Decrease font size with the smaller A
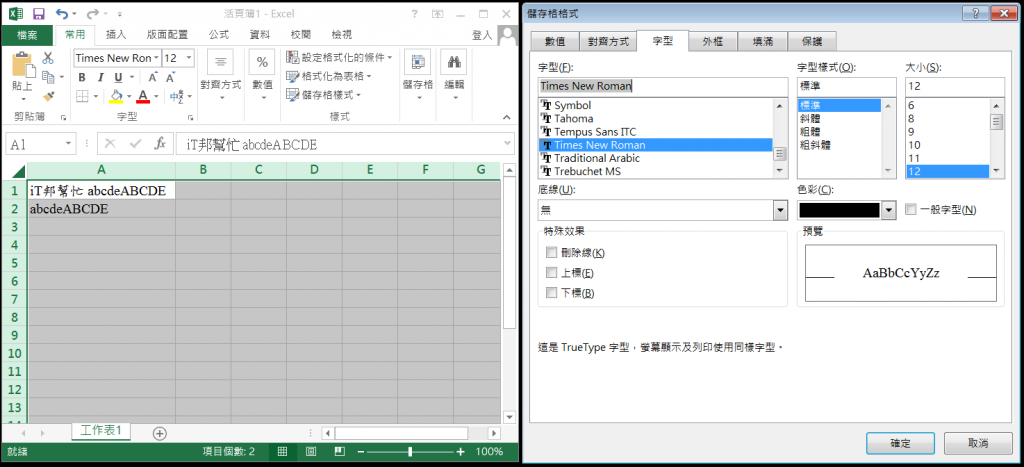The height and width of the screenshot is (467, 1024). tap(170, 78)
